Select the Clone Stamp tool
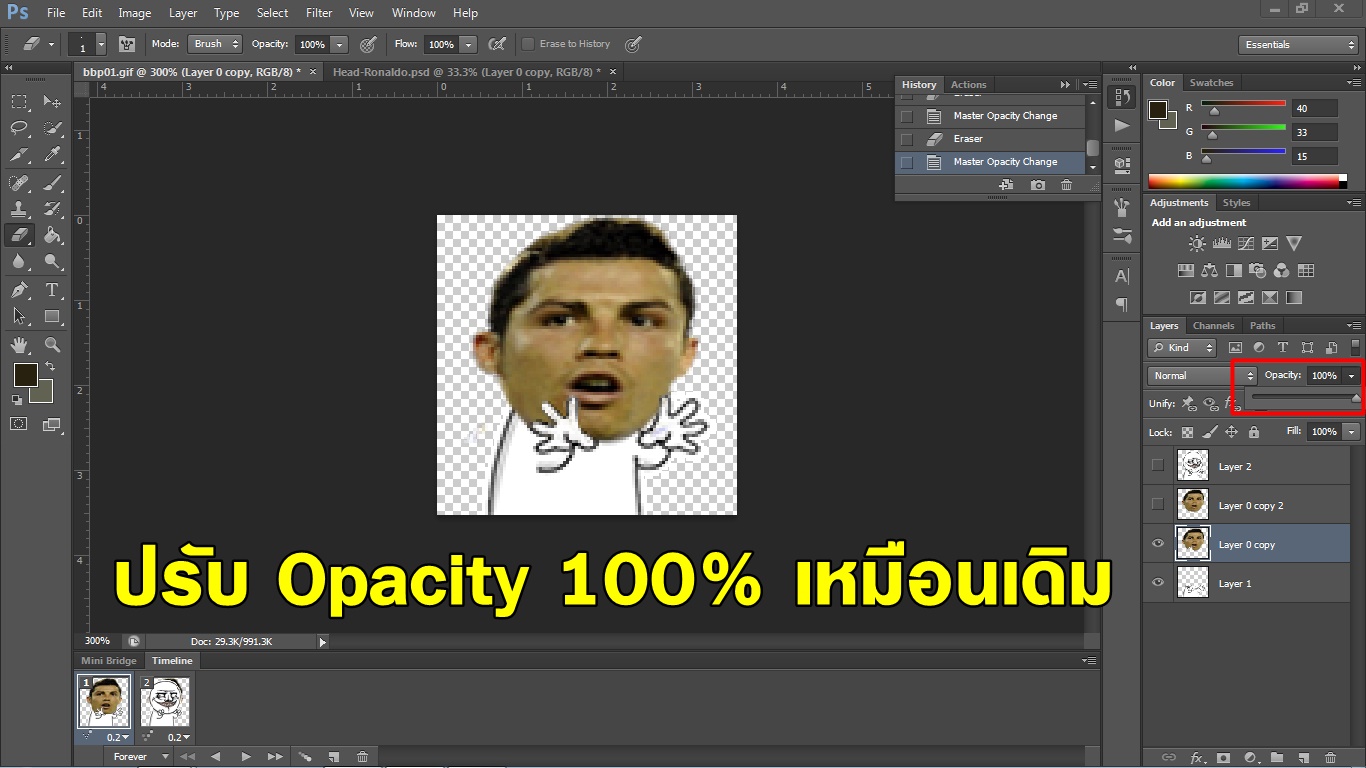This screenshot has width=1366, height=768. (19, 210)
